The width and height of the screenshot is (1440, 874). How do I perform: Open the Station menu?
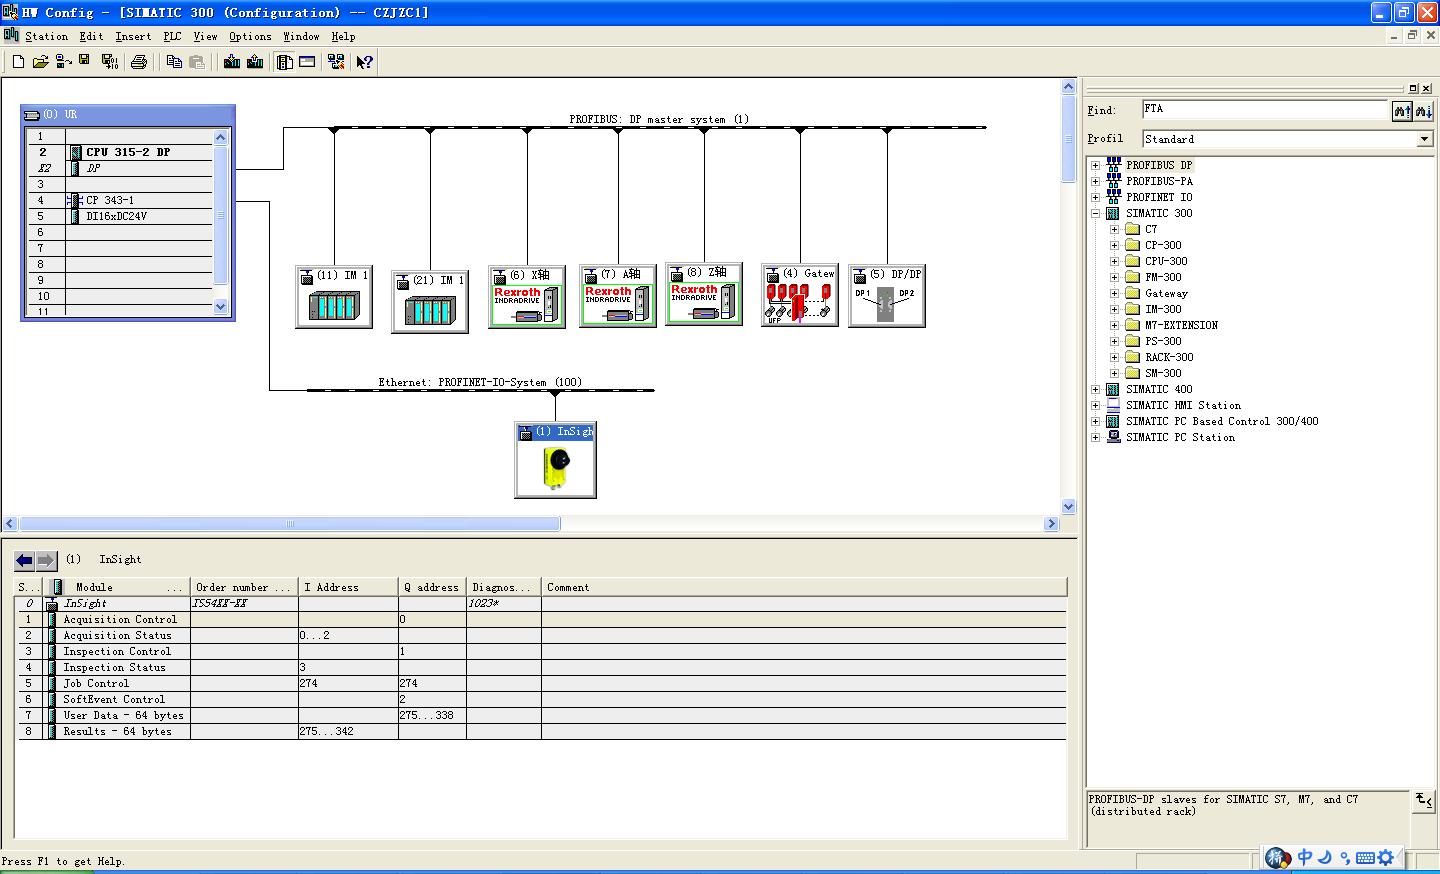(x=46, y=36)
